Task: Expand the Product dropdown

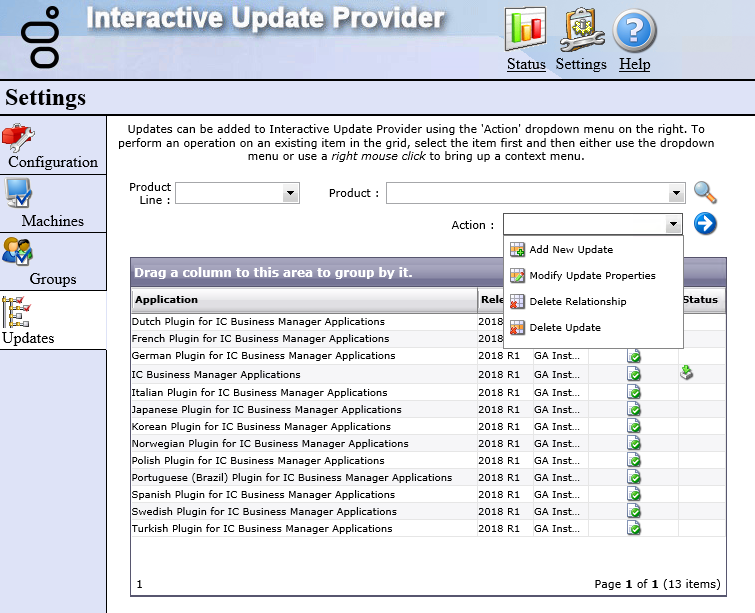Action: (675, 194)
